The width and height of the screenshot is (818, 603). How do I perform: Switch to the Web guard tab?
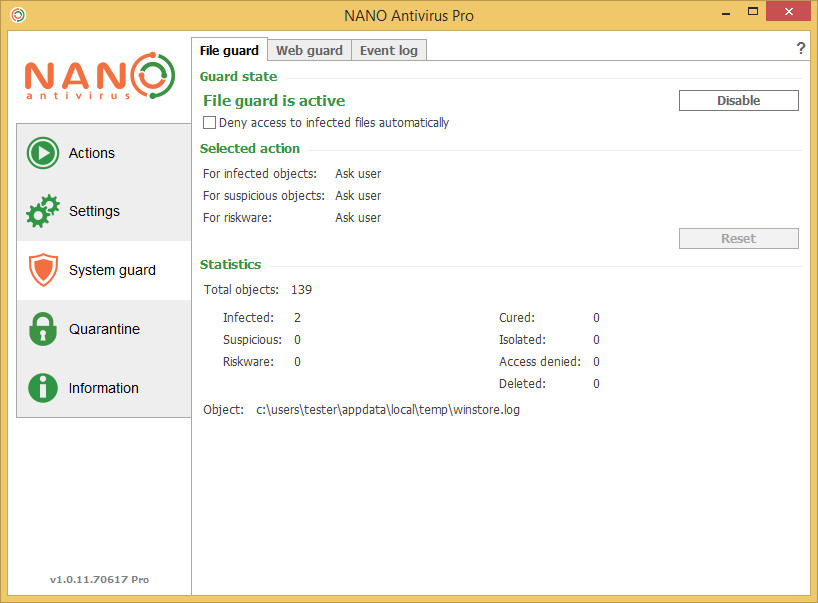(309, 51)
